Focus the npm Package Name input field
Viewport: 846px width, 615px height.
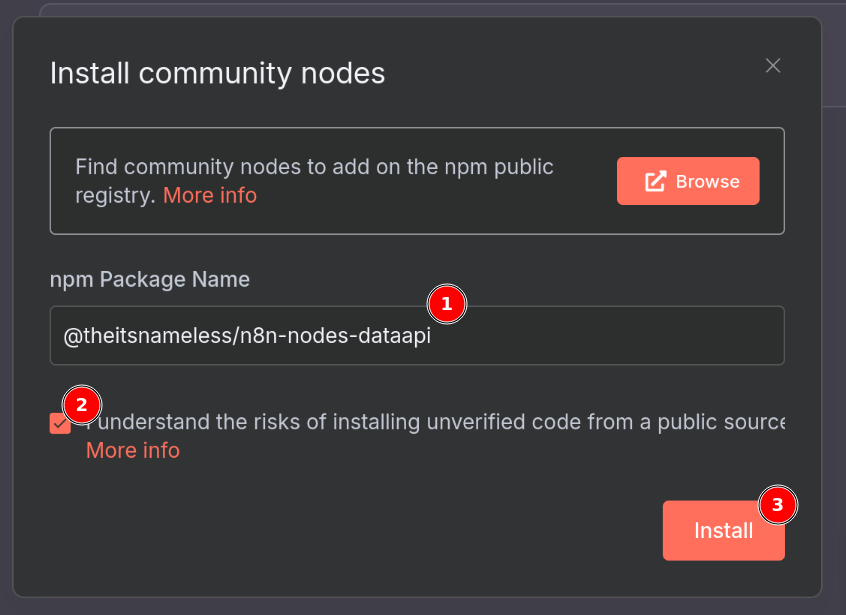[x=600, y=336]
